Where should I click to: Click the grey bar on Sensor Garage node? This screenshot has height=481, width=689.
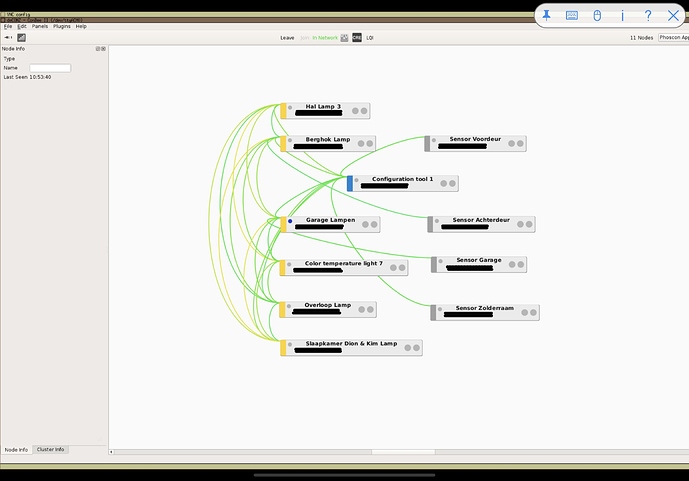click(x=434, y=264)
